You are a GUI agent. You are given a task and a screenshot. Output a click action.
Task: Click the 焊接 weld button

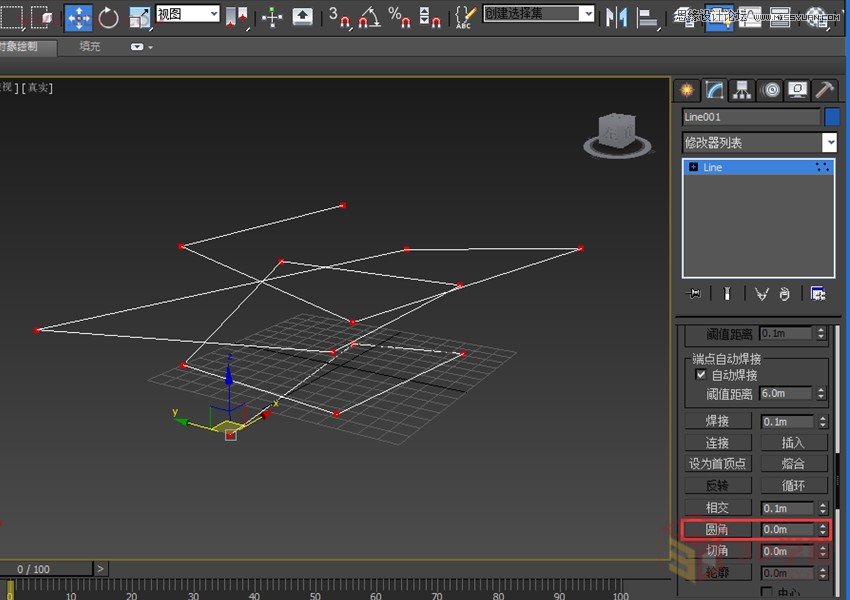coord(718,420)
